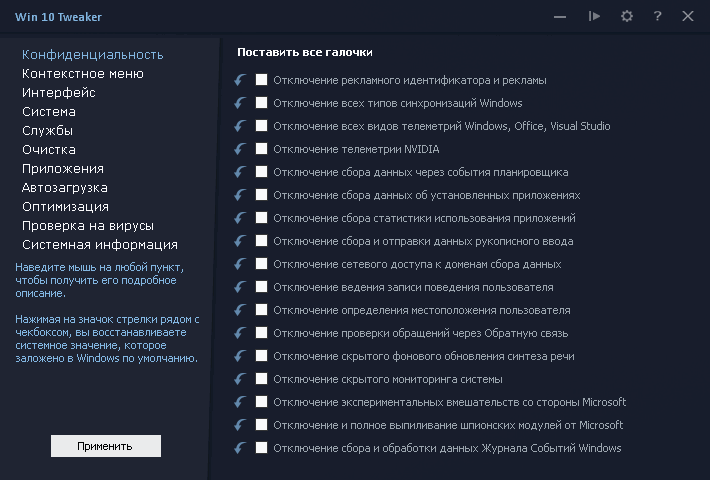
Task: Click restore arrow next to Windows sync option
Action: click(x=240, y=103)
